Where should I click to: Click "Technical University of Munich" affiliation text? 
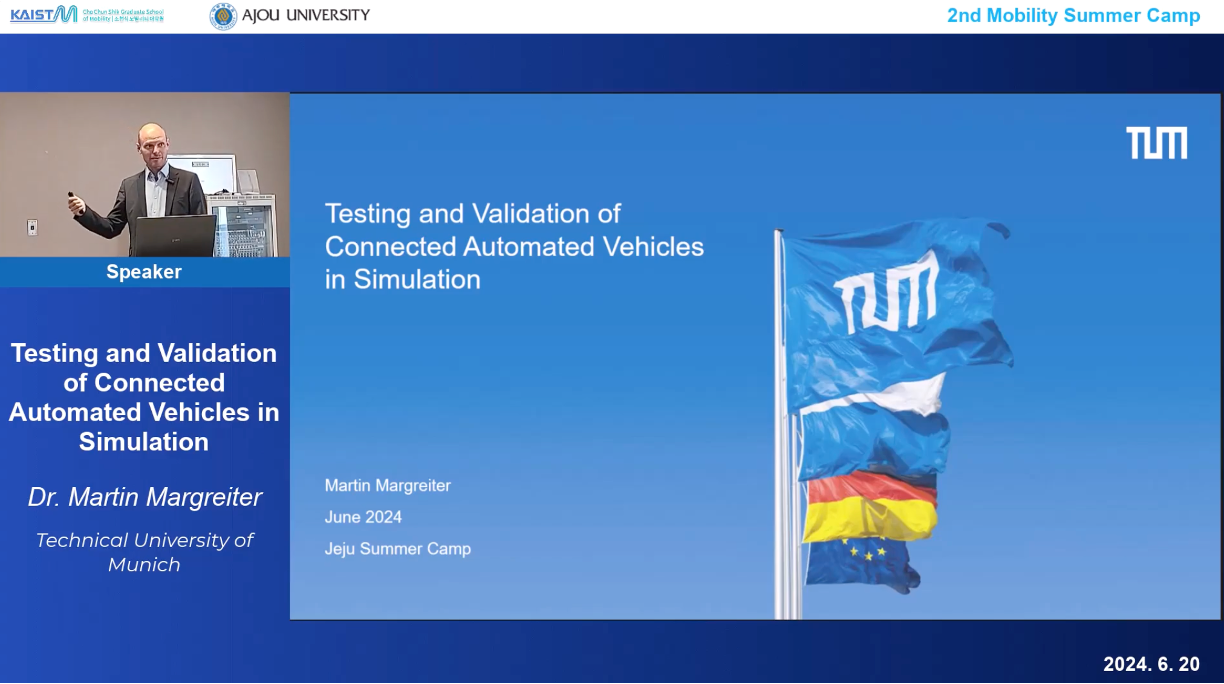tap(145, 552)
